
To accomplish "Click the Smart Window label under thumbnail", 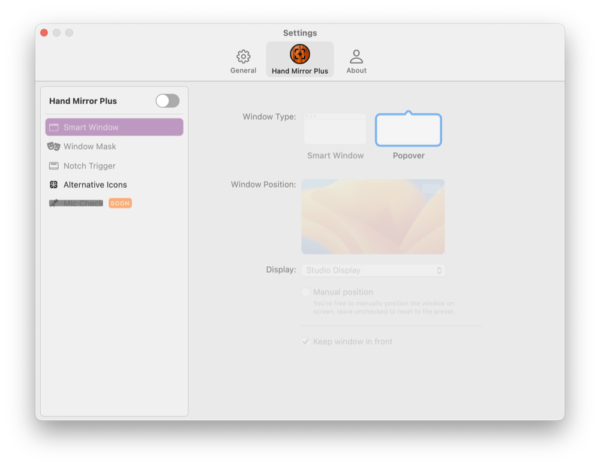I will coord(335,156).
